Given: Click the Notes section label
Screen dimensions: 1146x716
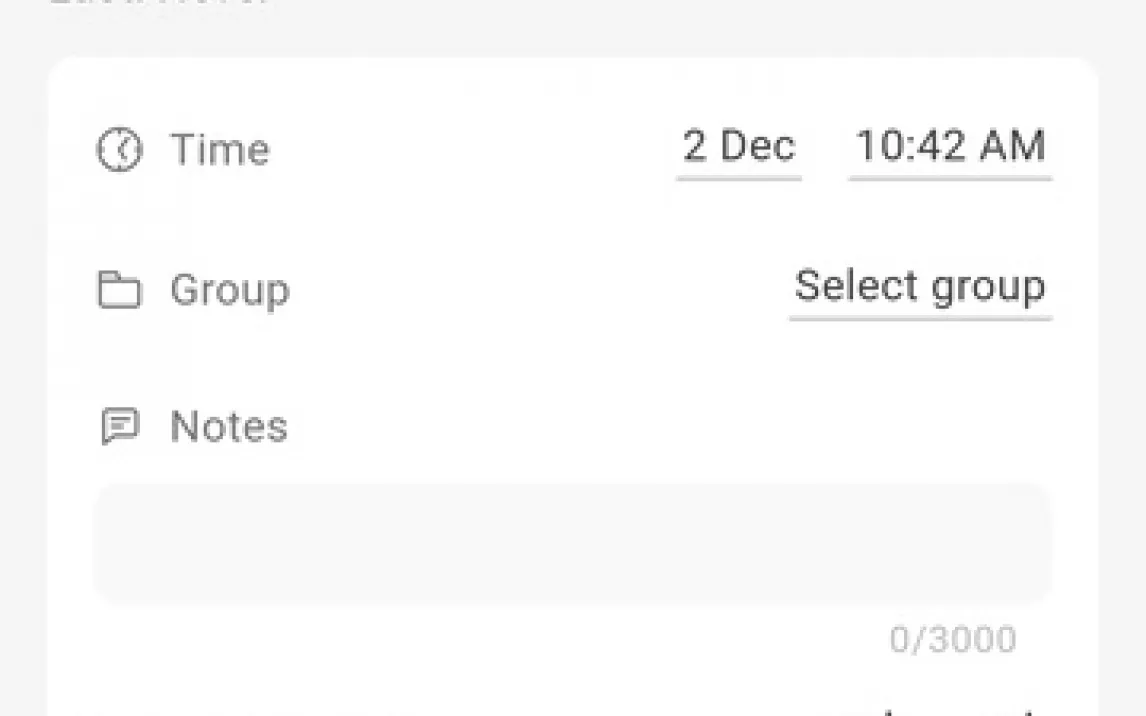Looking at the screenshot, I should (x=229, y=427).
